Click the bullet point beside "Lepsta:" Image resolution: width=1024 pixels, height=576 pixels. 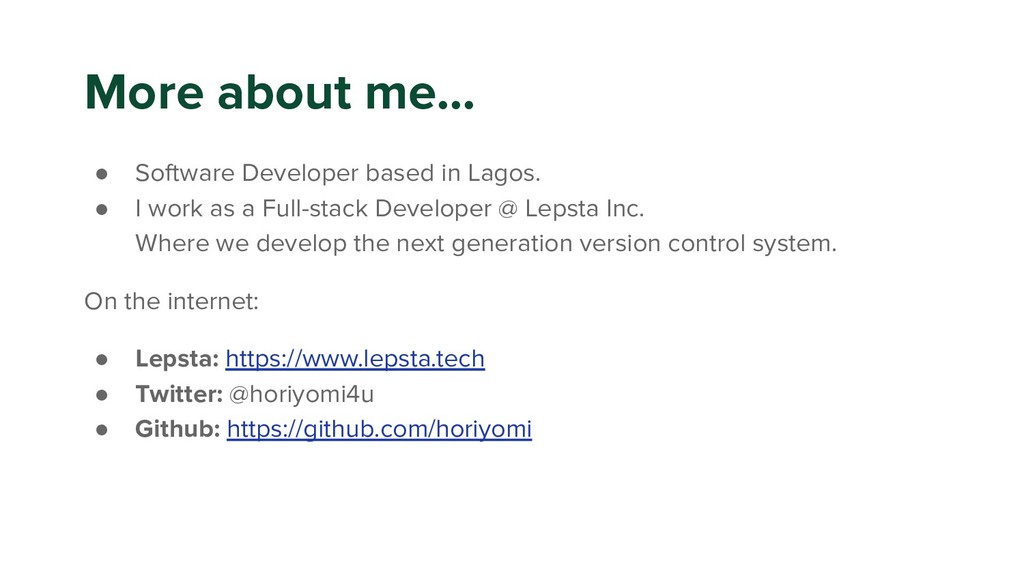point(102,360)
